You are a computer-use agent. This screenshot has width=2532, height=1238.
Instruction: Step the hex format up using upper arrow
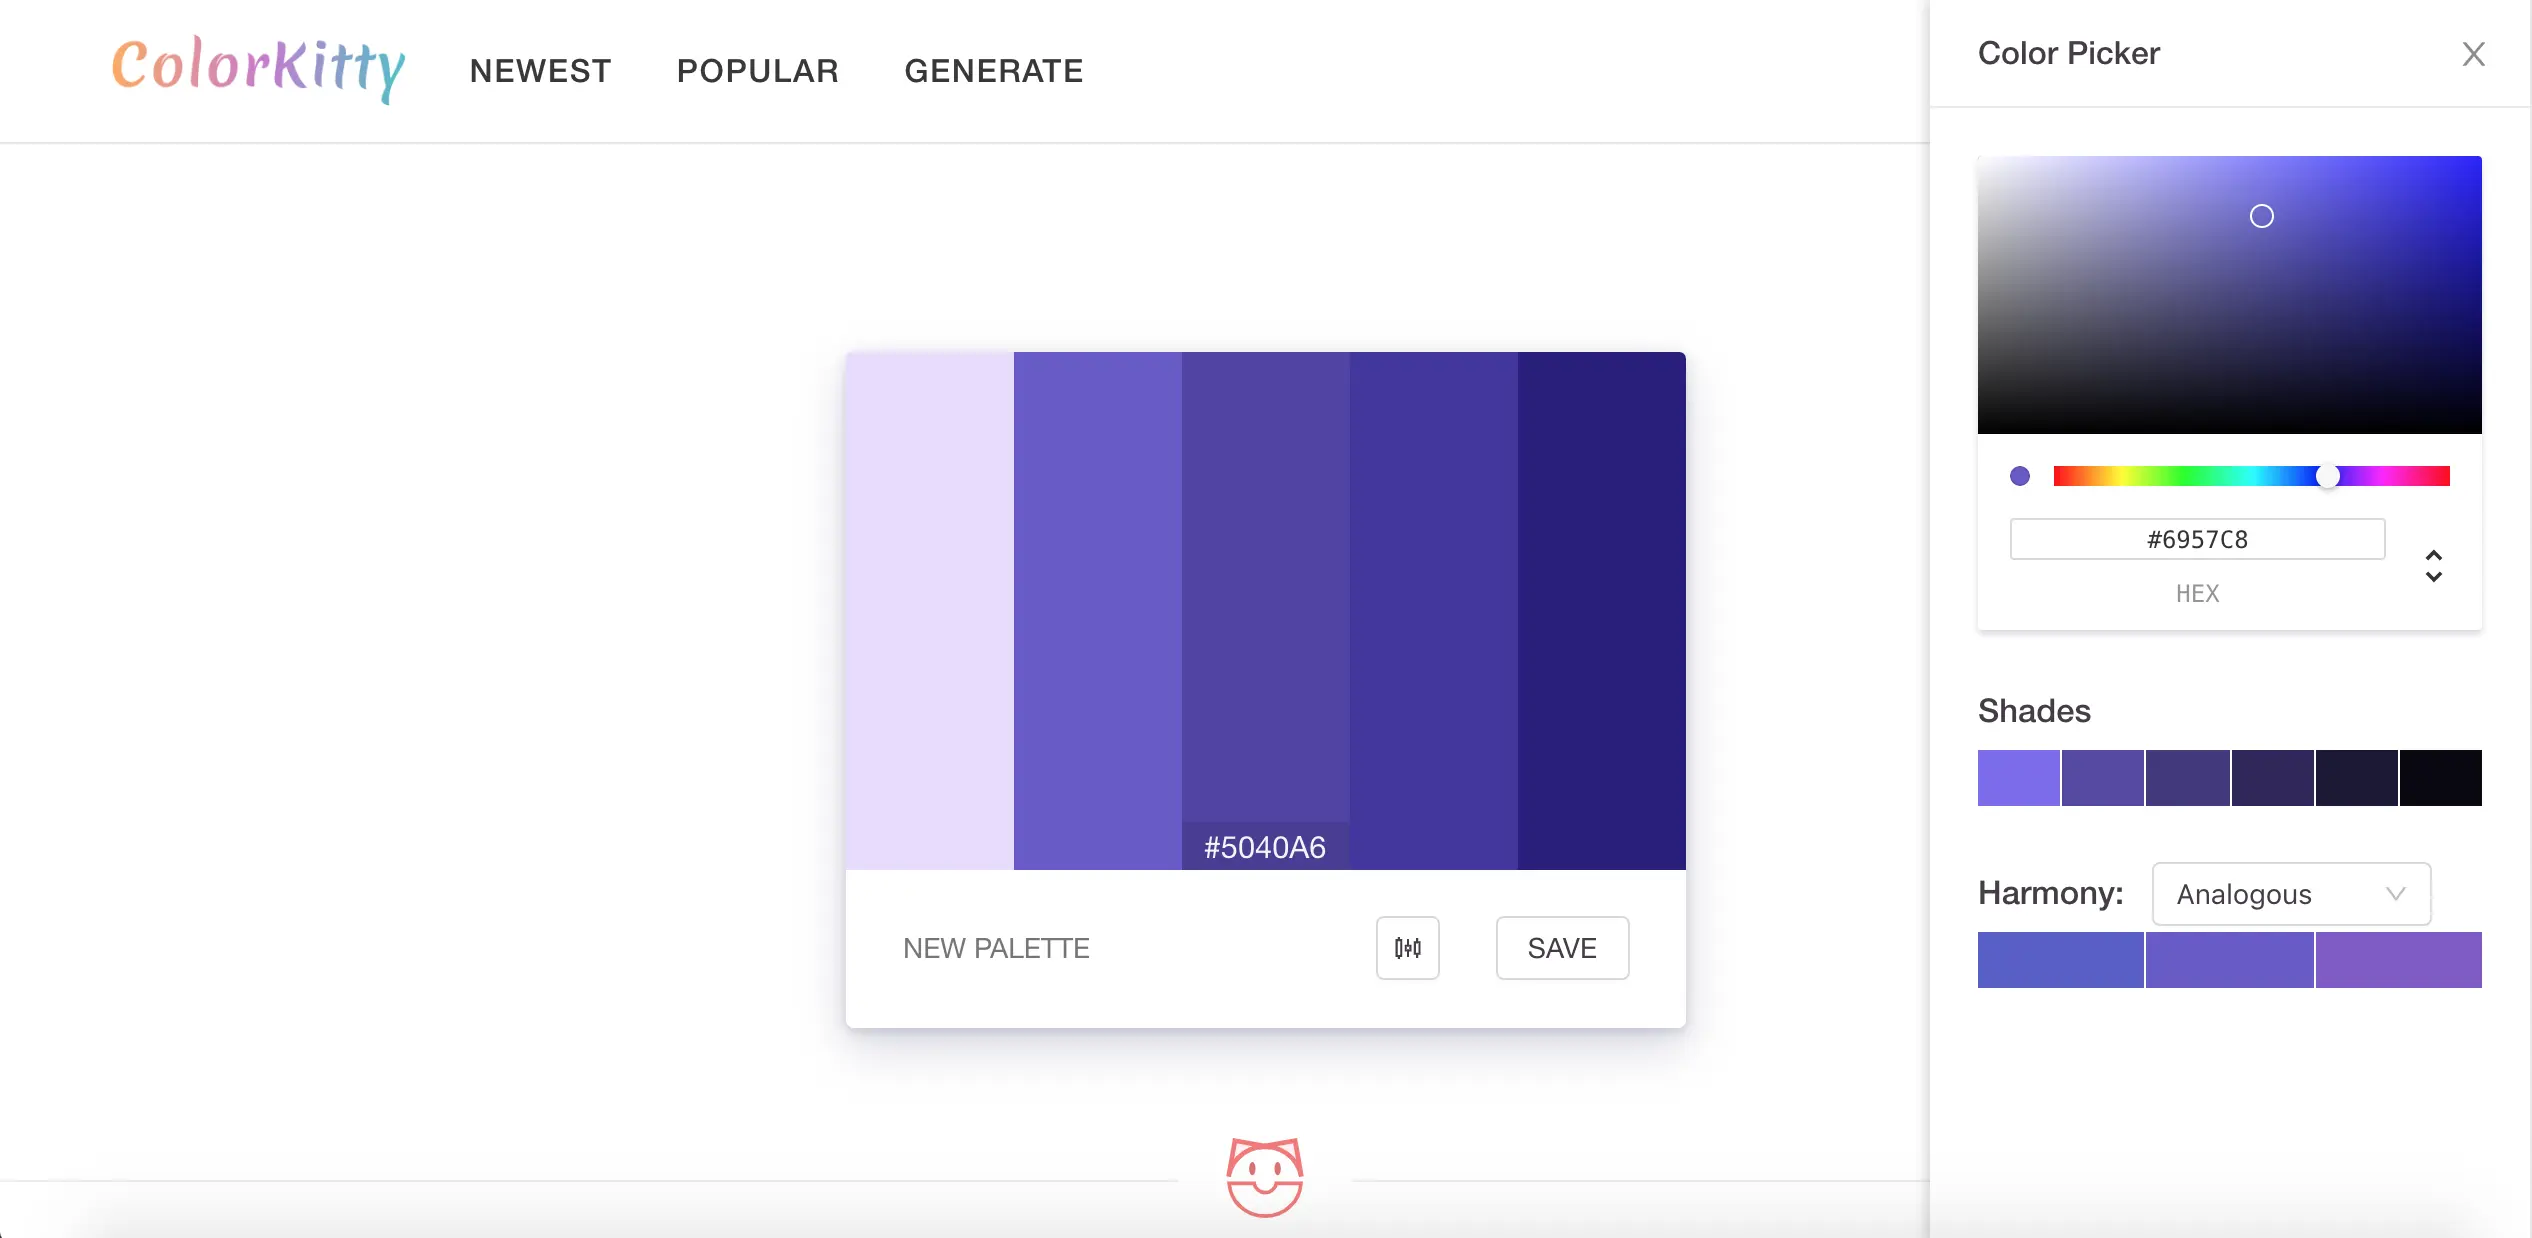tap(2434, 558)
